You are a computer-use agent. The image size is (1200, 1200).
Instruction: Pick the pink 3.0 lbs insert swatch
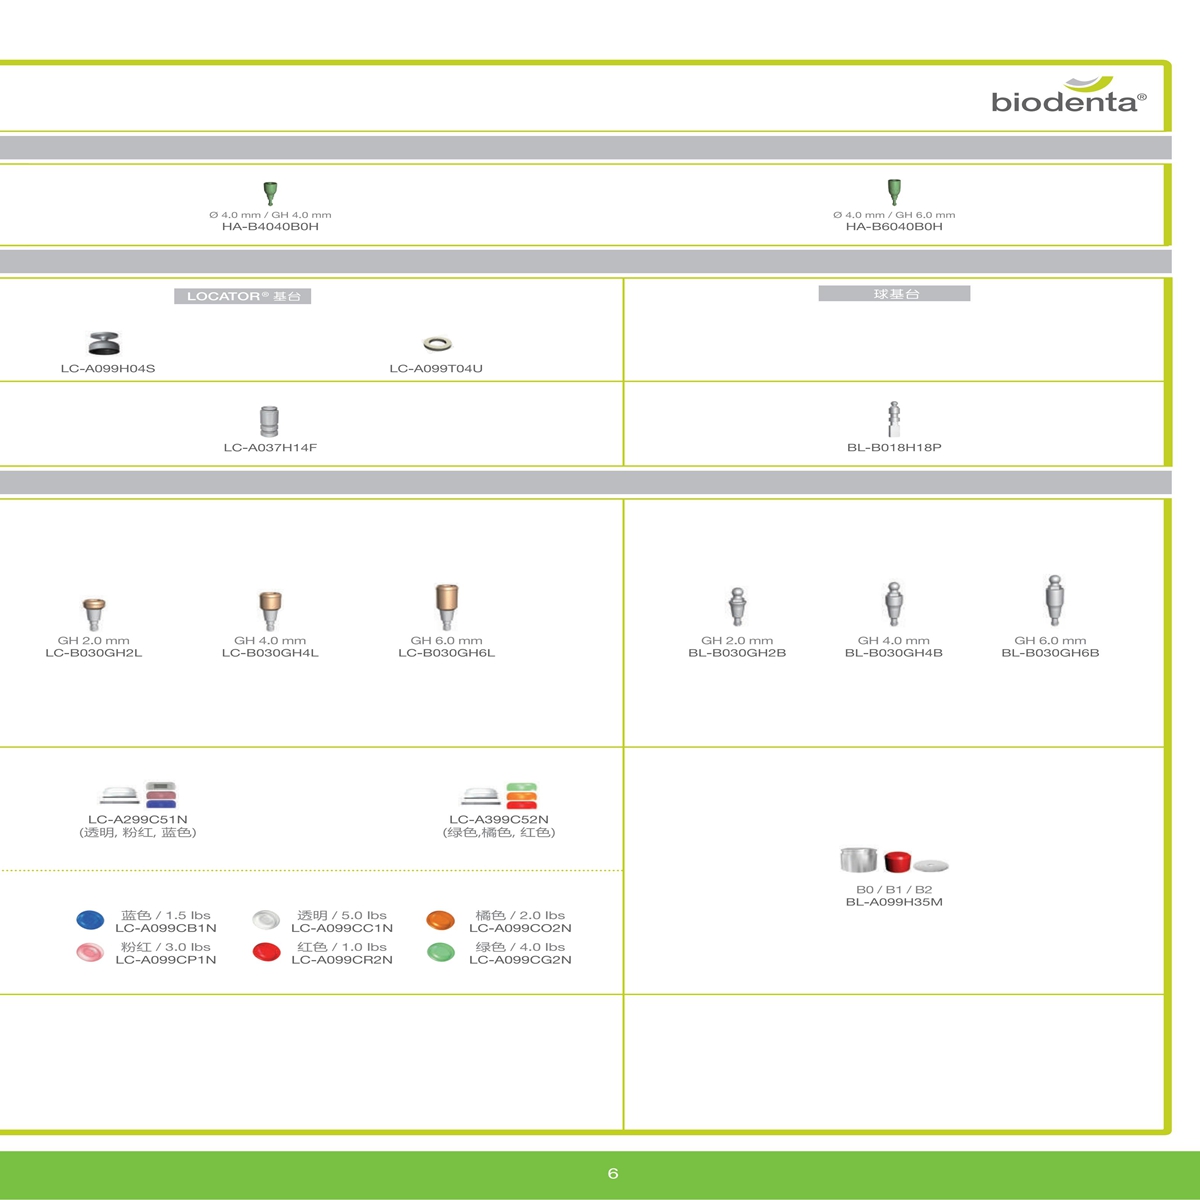point(90,952)
